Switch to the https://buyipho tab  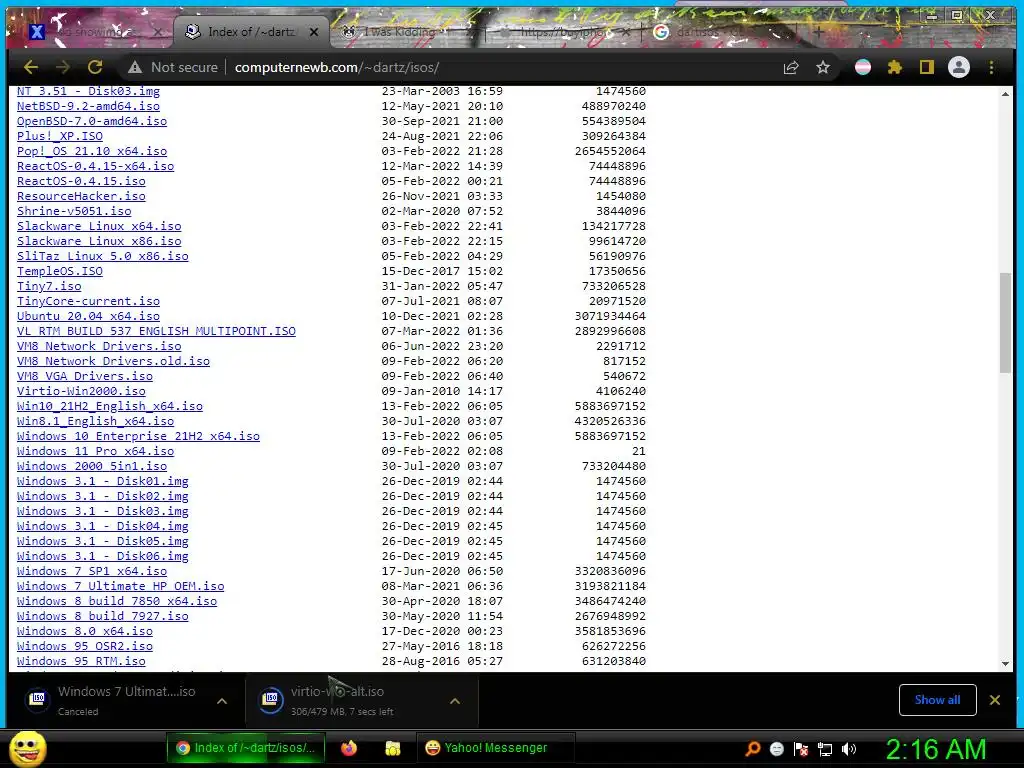[562, 31]
